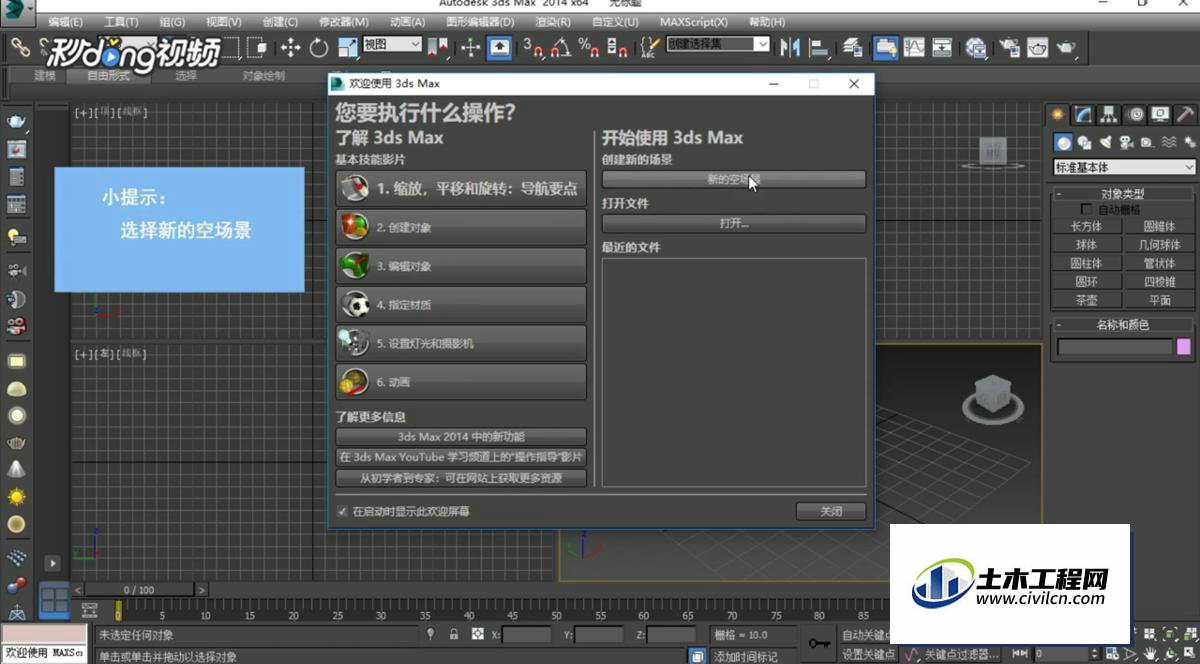Open the Modify command panel tab
The width and height of the screenshot is (1200, 664).
point(1083,114)
